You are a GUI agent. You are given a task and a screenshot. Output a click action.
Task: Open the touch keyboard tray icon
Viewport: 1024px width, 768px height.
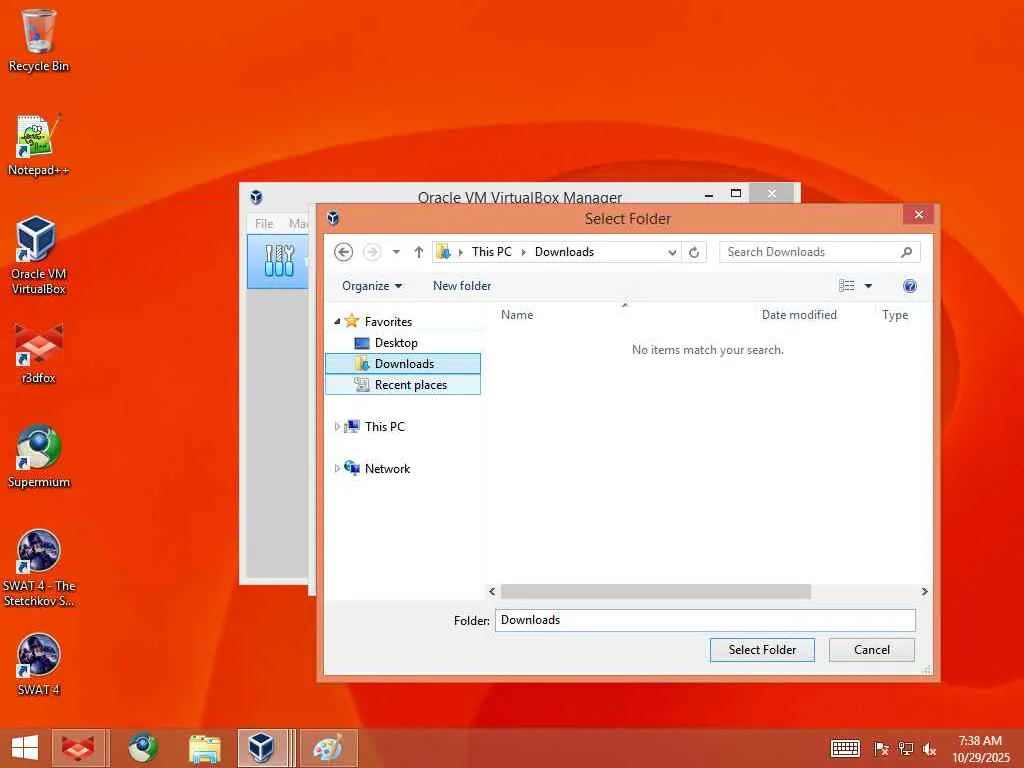pos(845,748)
